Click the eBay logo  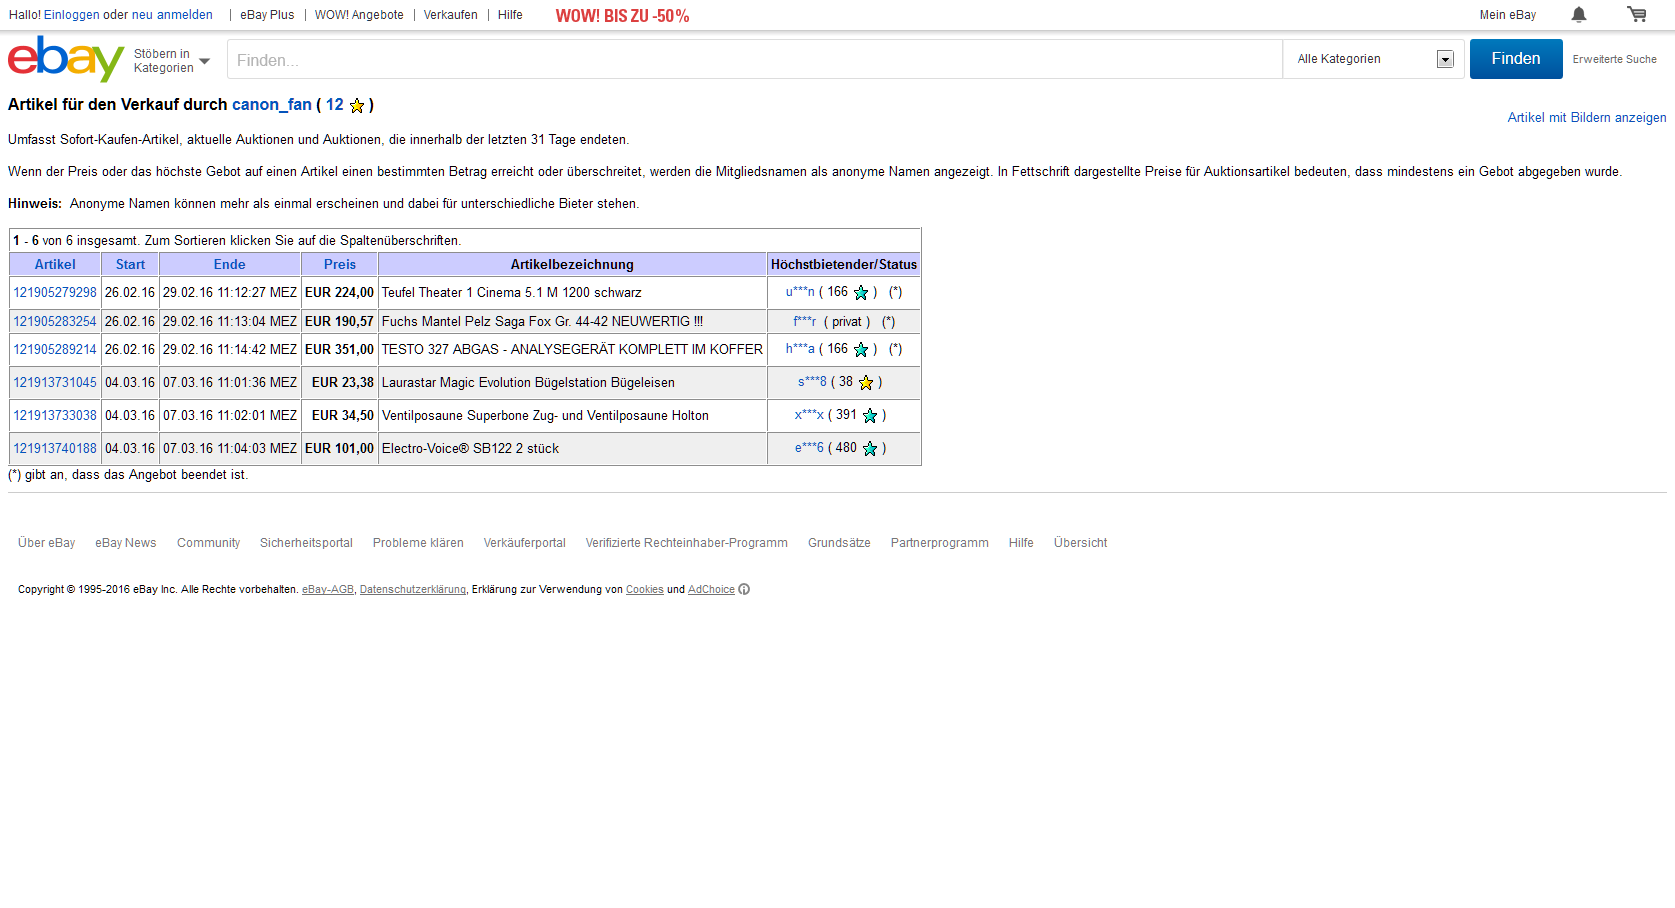coord(66,59)
